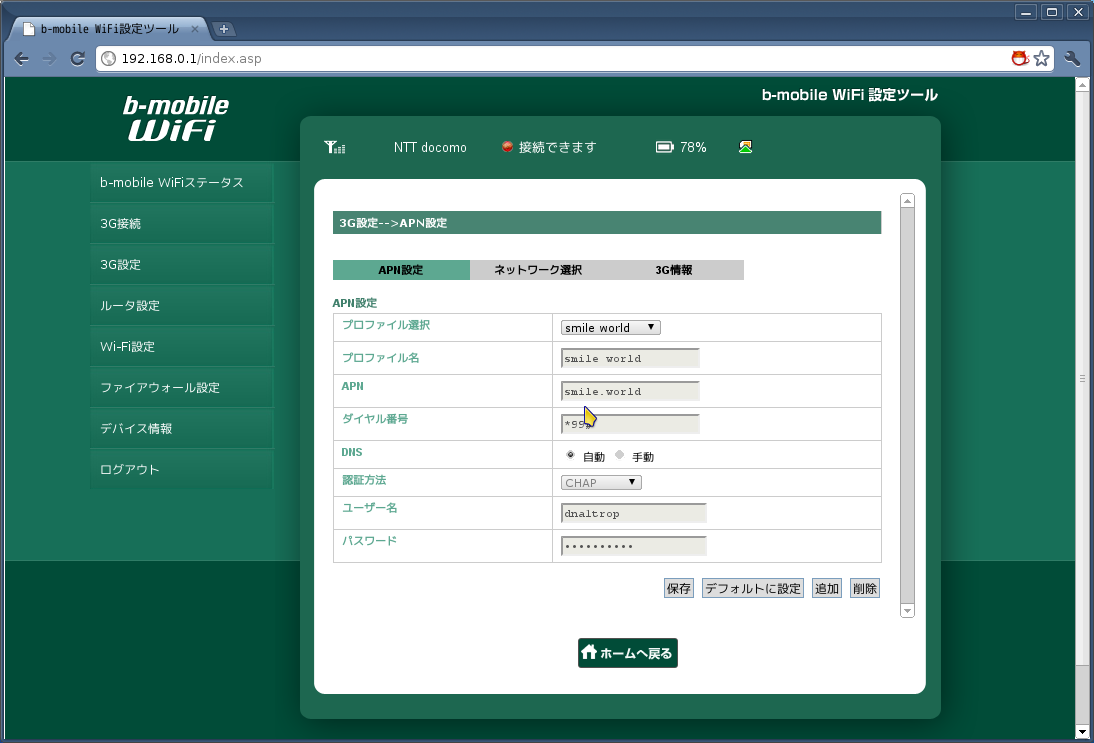The width and height of the screenshot is (1094, 743).
Task: Click the 削除 button
Action: tap(864, 588)
